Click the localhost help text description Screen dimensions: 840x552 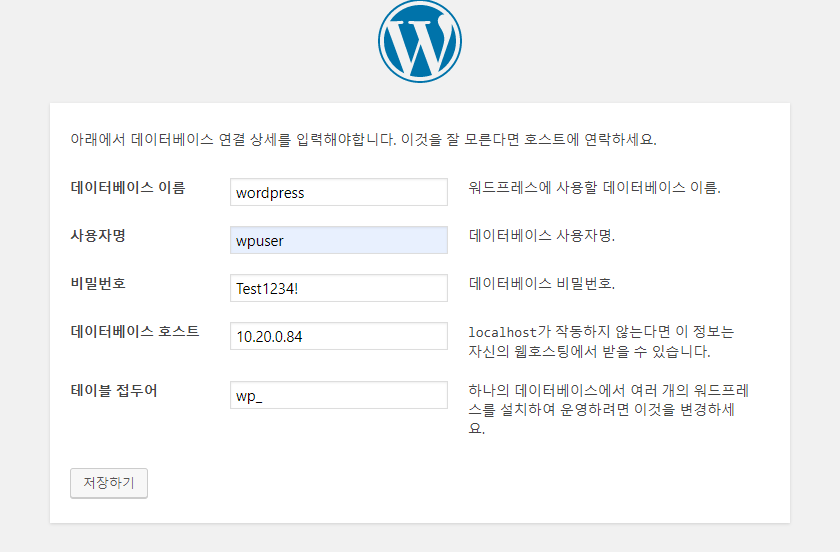click(601, 341)
